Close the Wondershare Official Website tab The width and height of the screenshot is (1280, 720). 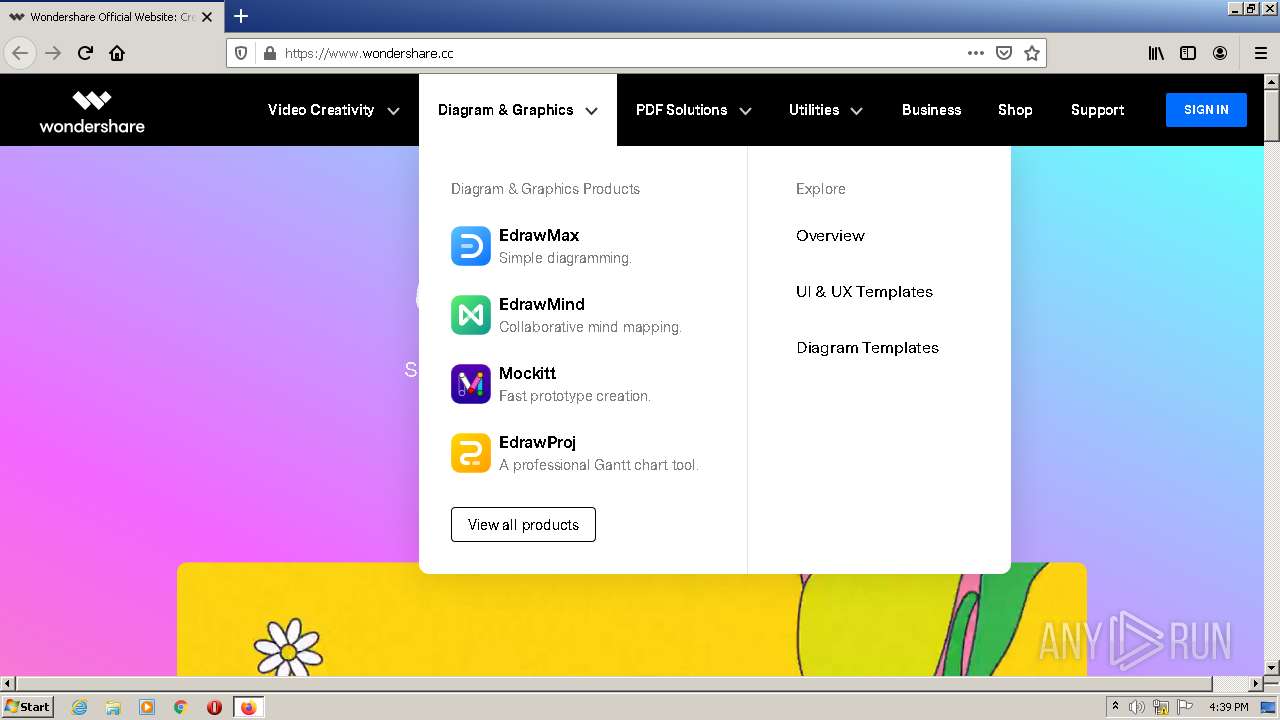[x=207, y=17]
